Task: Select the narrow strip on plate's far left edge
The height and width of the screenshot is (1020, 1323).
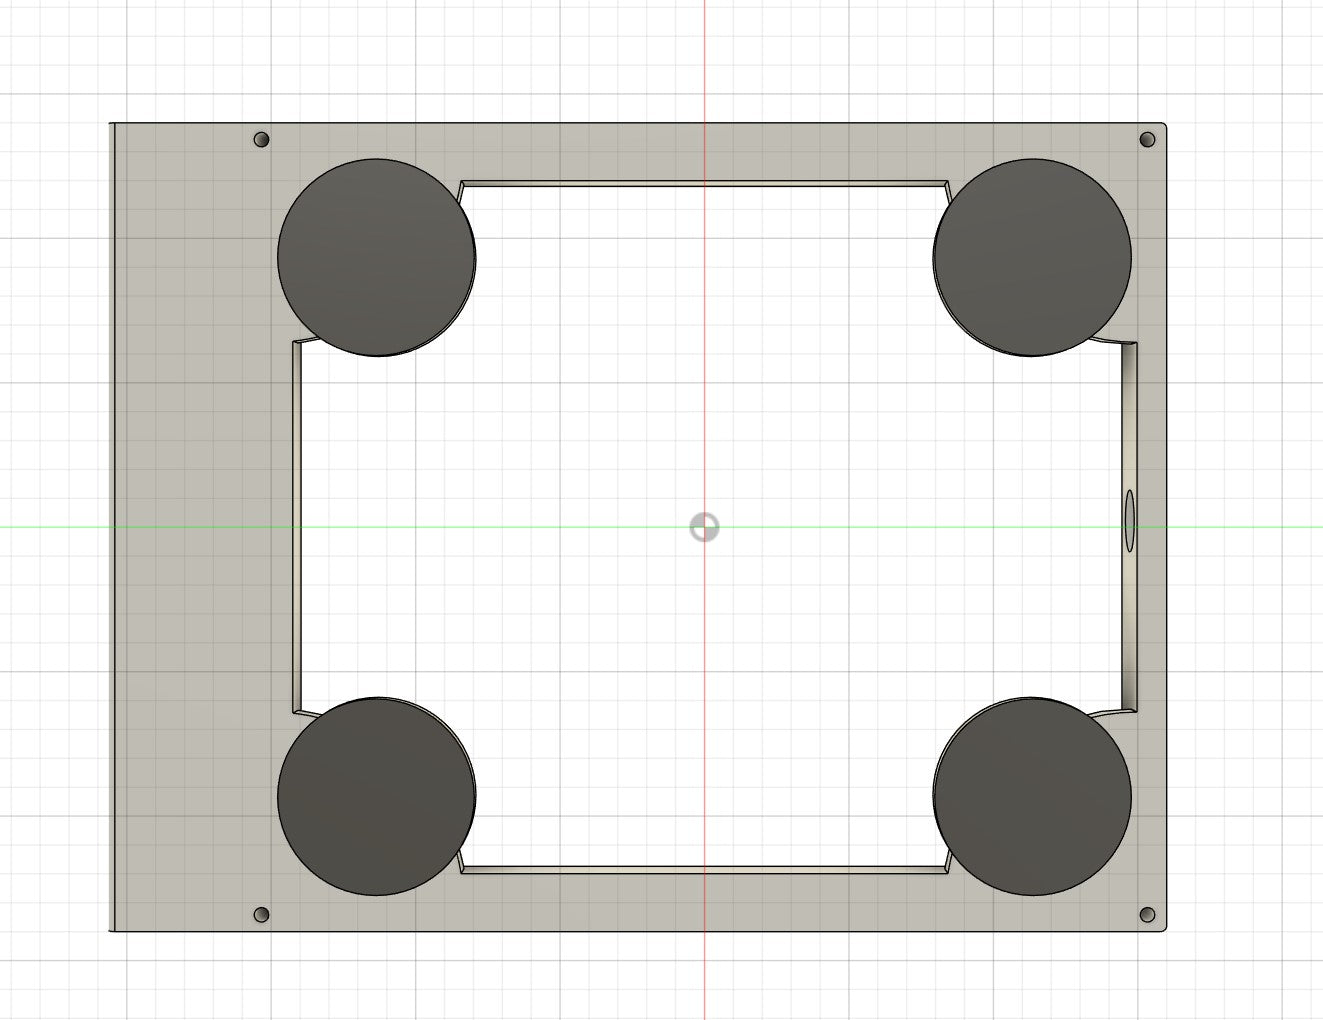Action: click(112, 527)
